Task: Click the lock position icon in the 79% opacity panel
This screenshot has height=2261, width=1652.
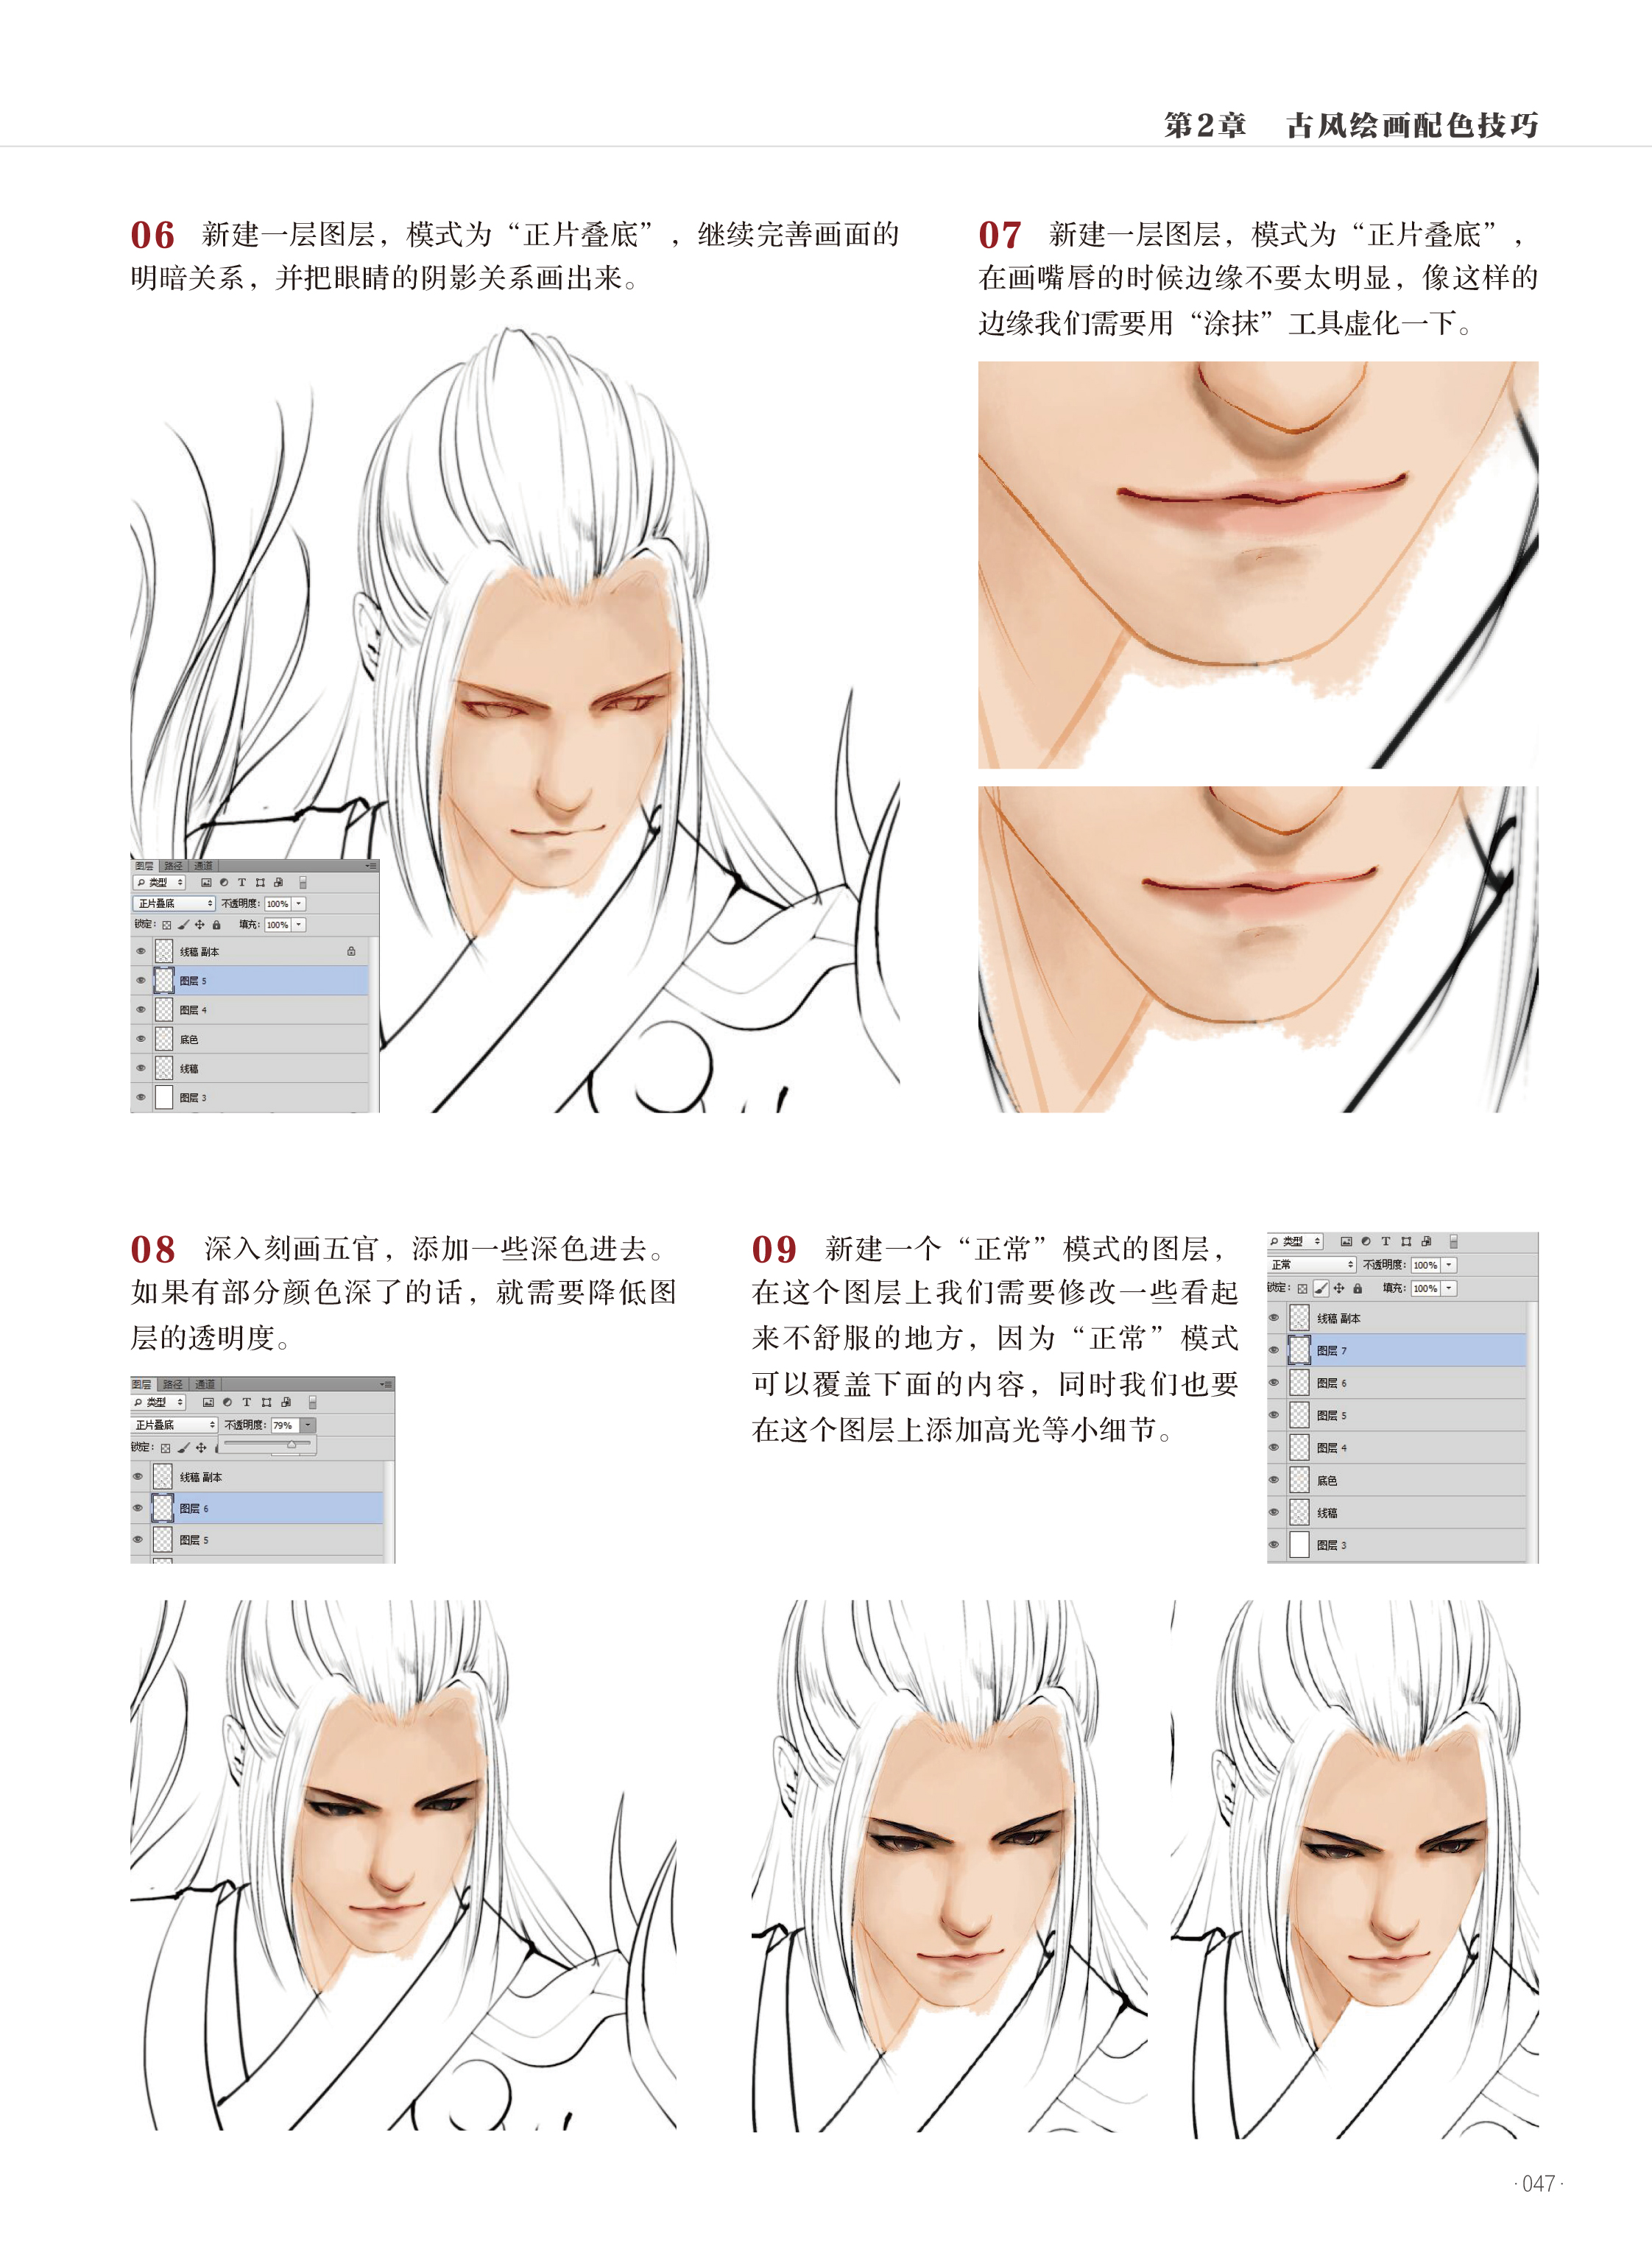Action: coord(201,1447)
